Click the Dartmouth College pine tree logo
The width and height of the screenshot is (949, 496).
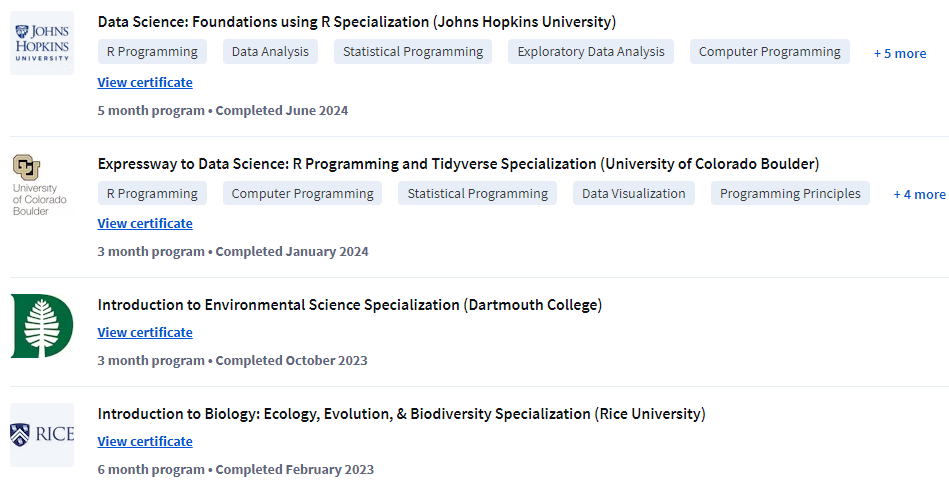click(42, 326)
